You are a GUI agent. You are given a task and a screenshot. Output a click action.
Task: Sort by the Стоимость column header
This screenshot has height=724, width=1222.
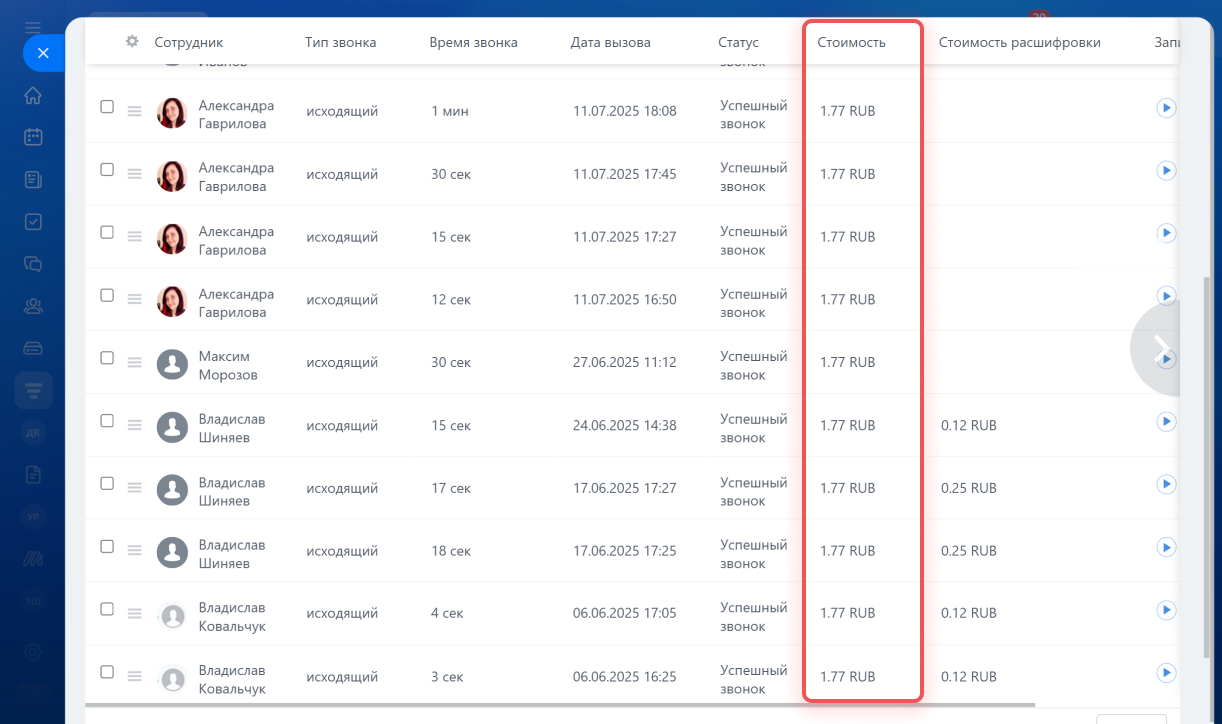[x=851, y=42]
